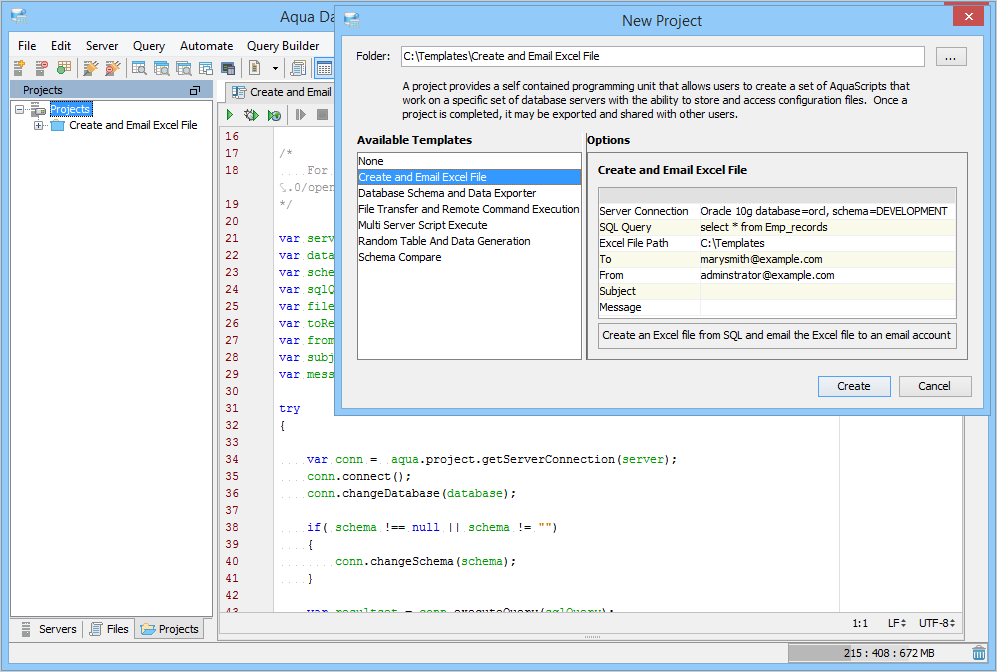Open the LF line ending selector

pos(896,623)
